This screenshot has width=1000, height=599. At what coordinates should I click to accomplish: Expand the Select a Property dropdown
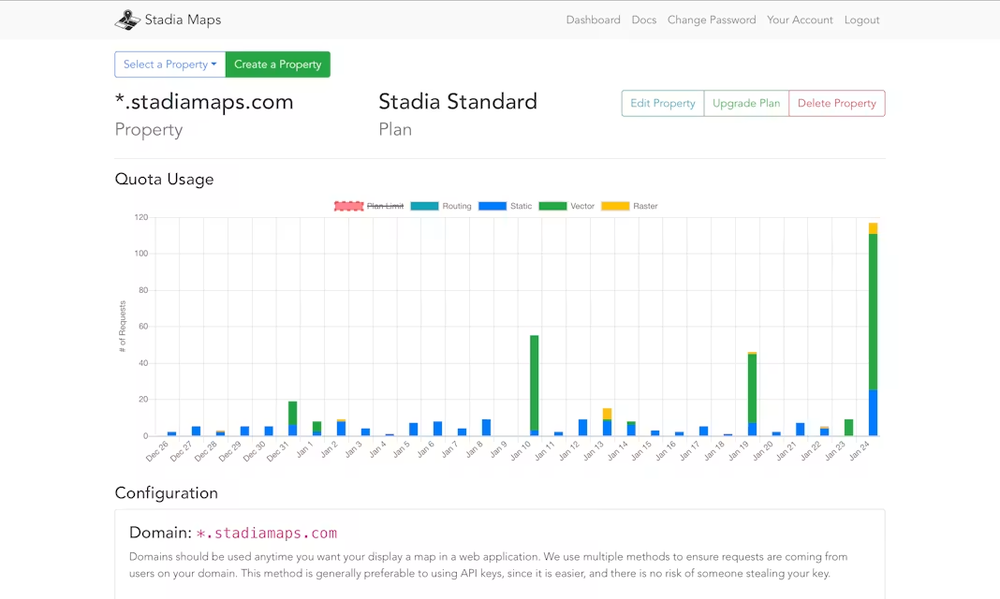pos(170,64)
